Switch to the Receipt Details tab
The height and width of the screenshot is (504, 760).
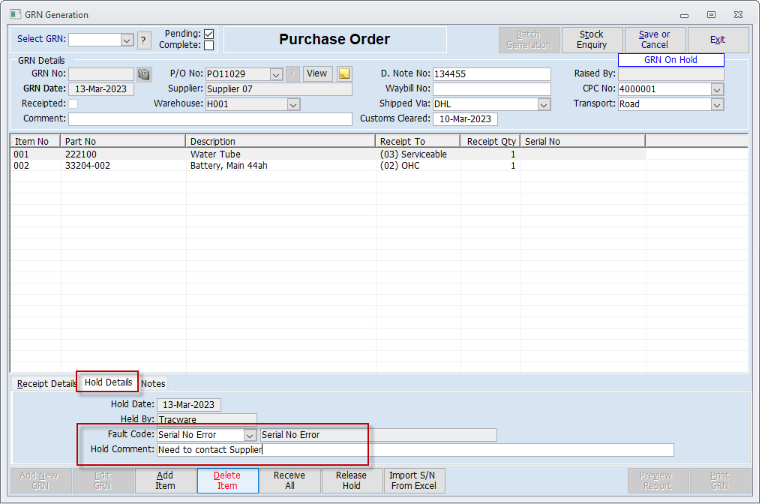[x=46, y=384]
